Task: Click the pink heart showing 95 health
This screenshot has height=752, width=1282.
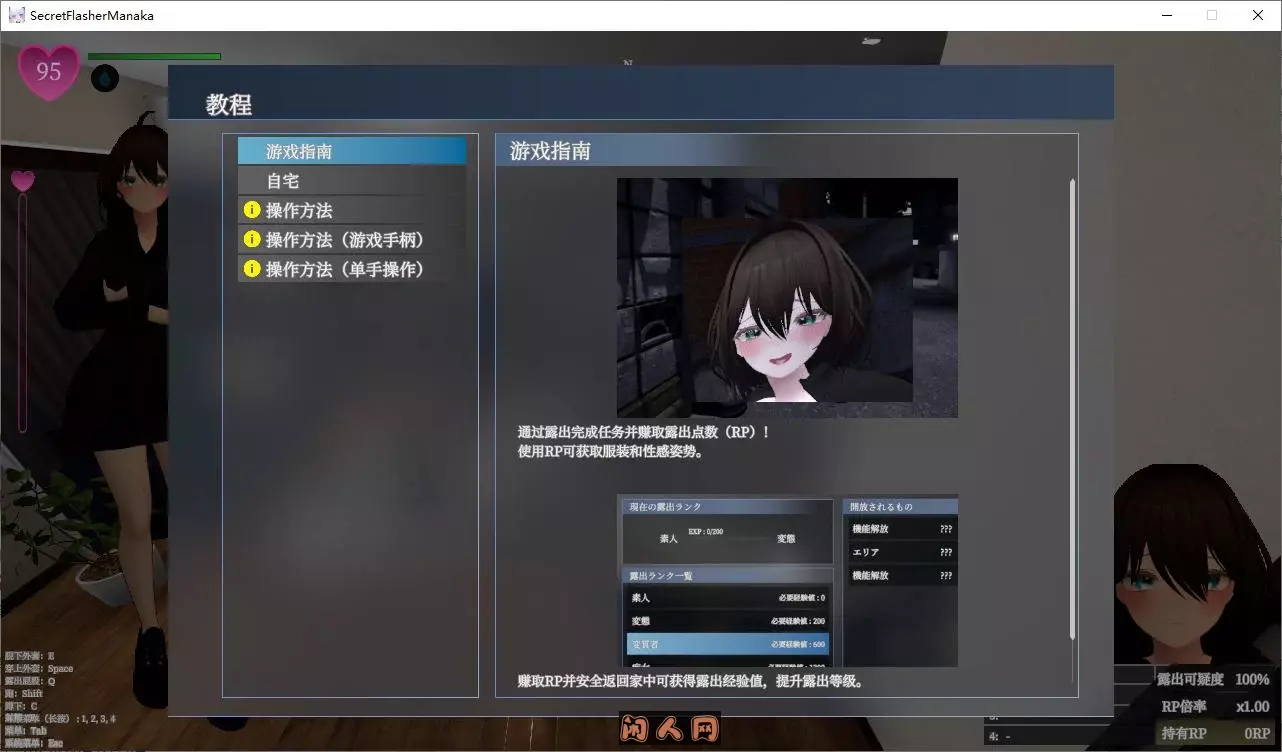Action: (47, 71)
